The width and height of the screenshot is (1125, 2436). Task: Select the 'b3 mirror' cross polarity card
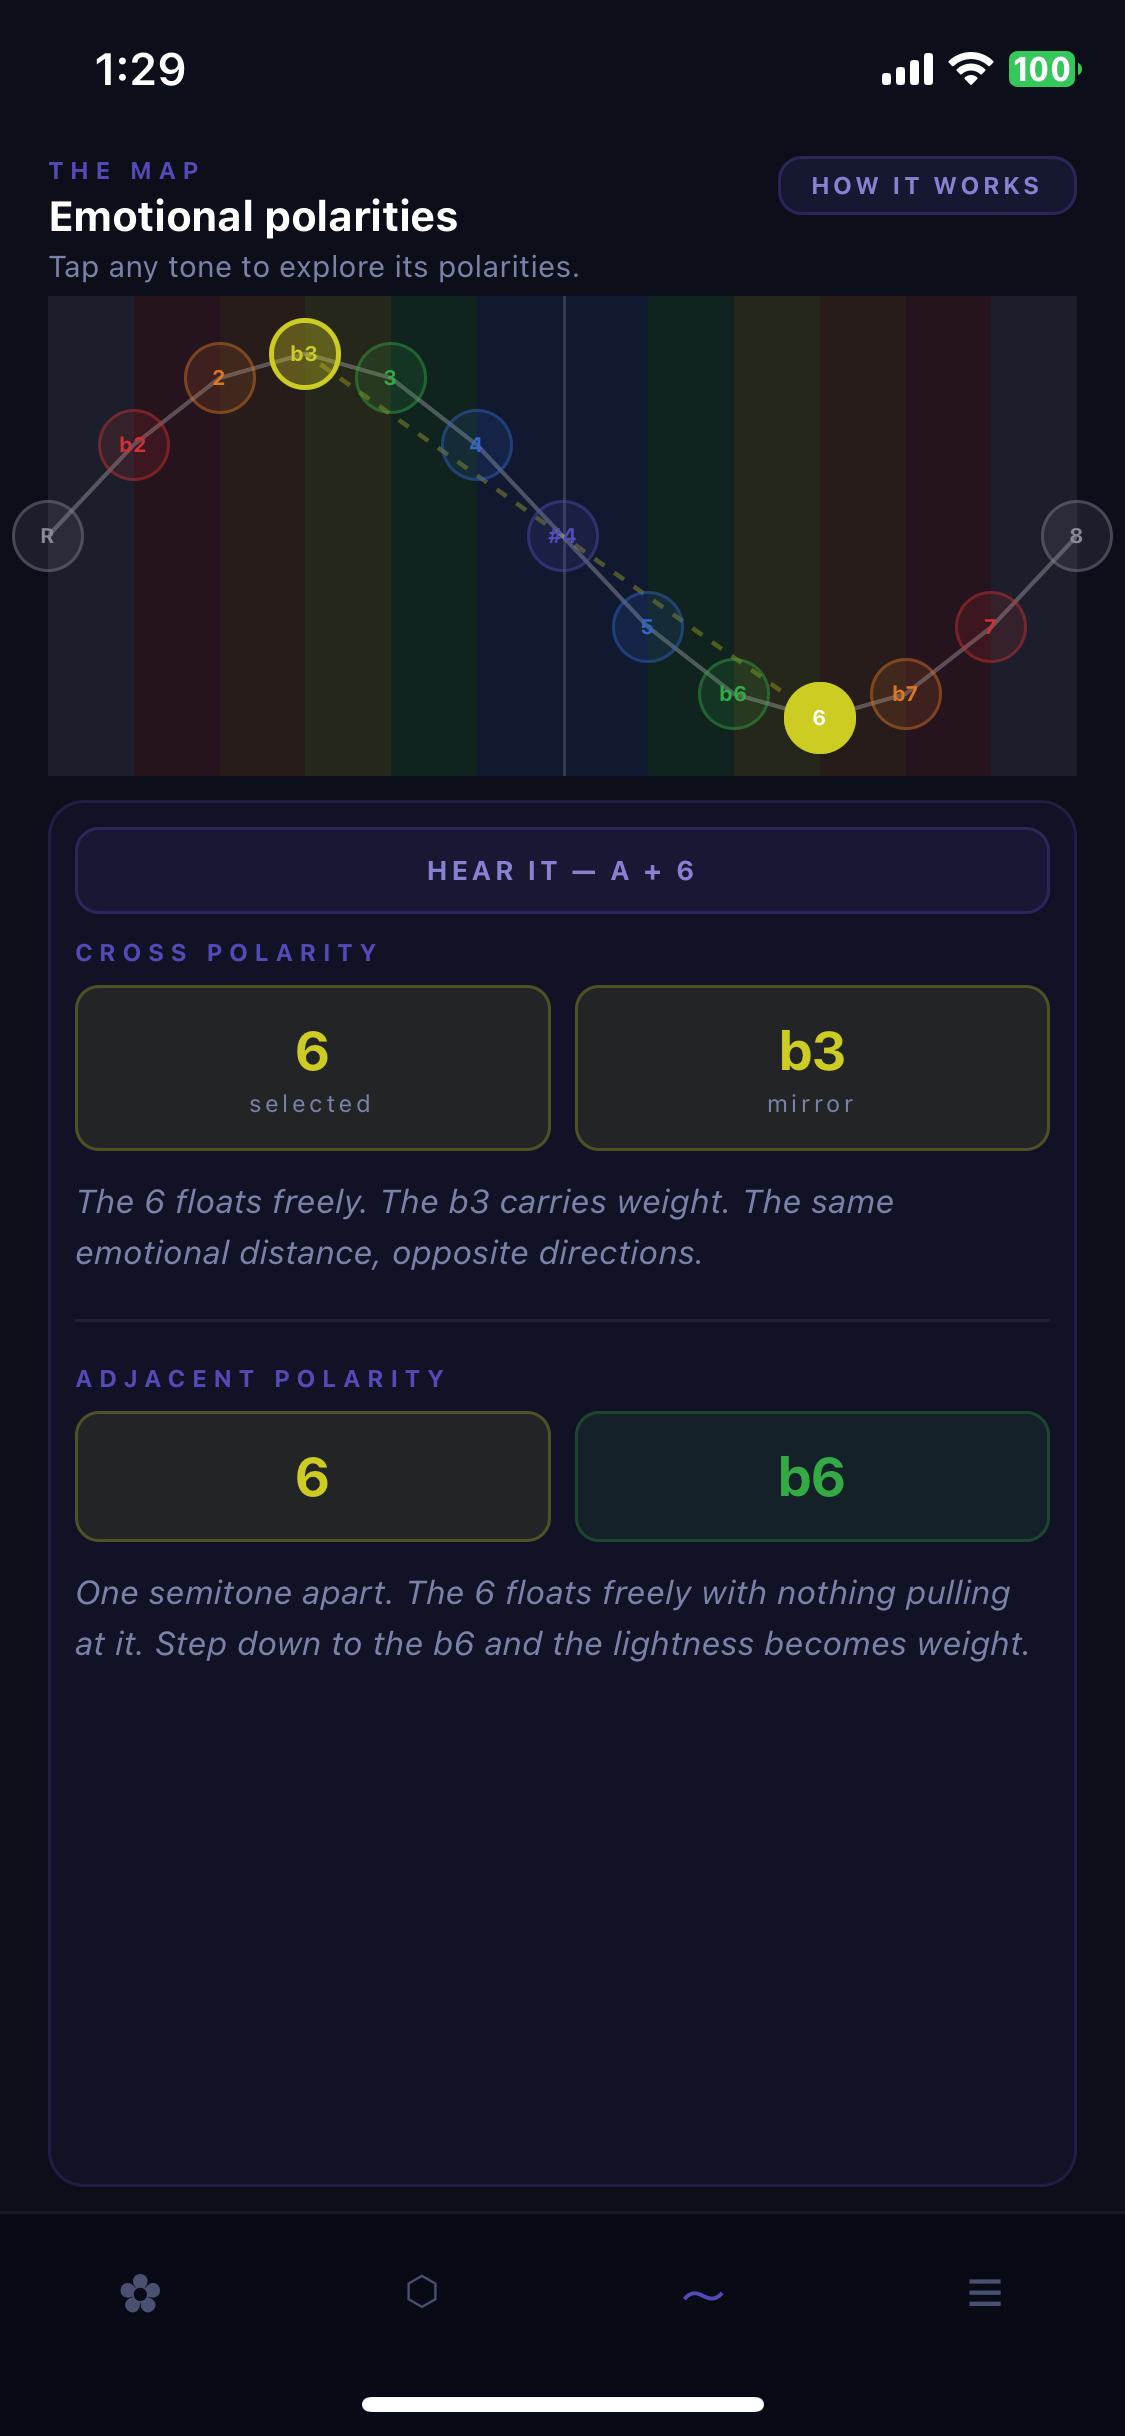[811, 1066]
